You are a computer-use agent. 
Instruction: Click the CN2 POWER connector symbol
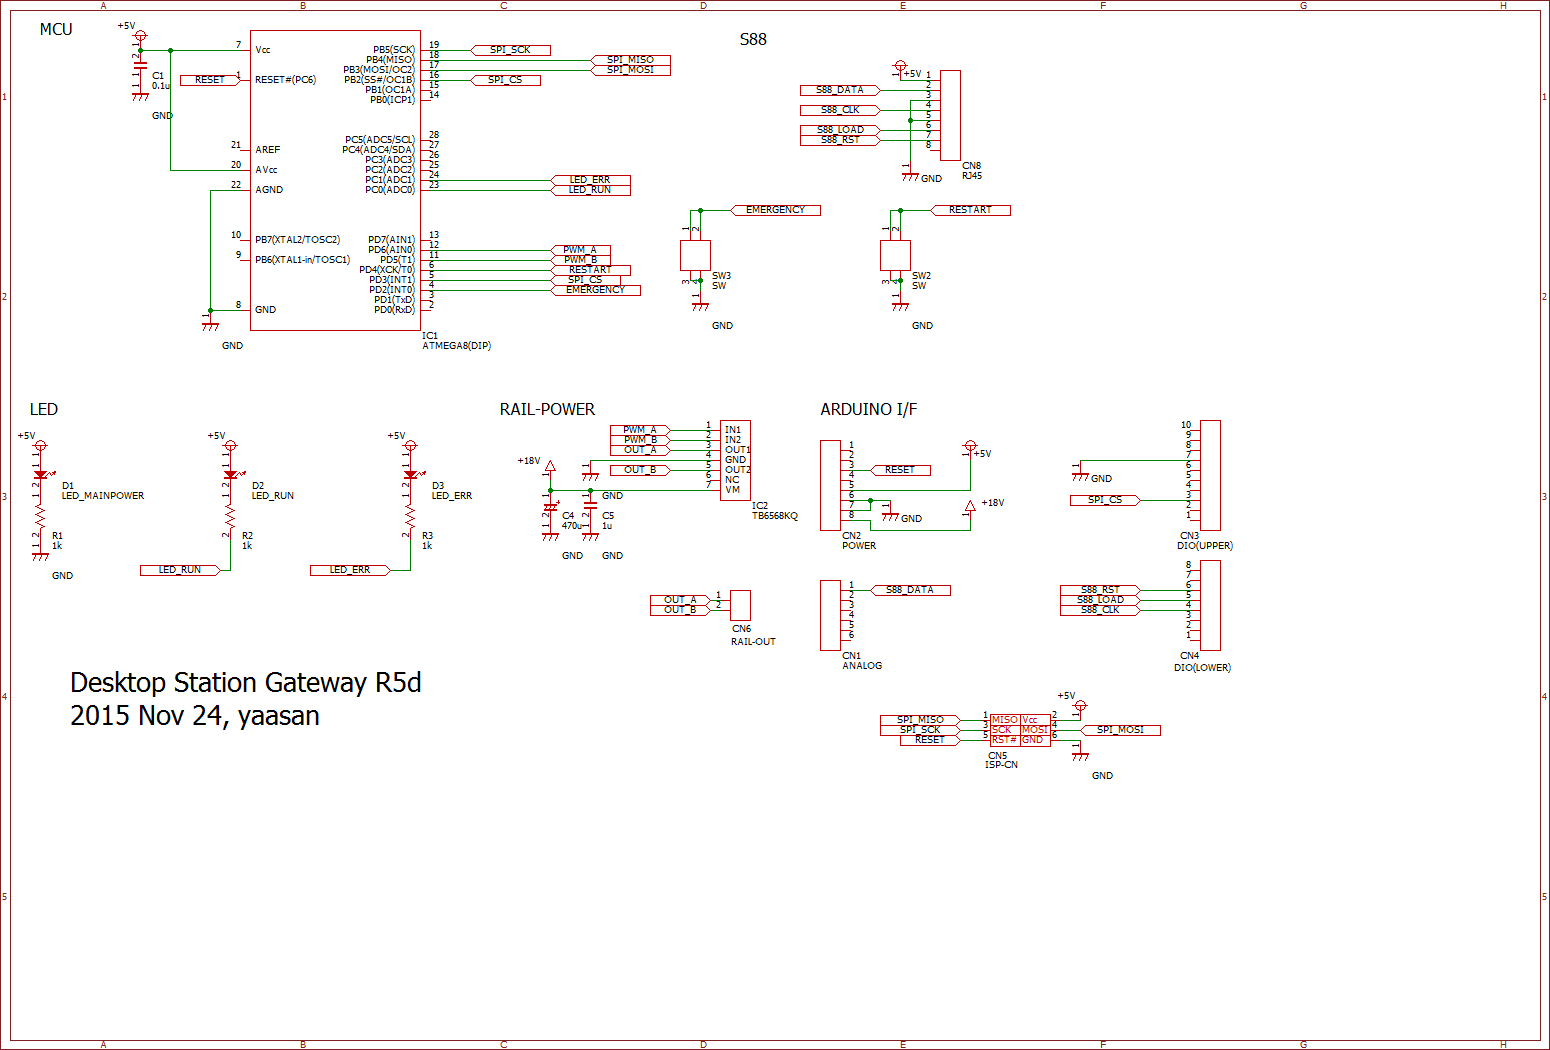830,485
